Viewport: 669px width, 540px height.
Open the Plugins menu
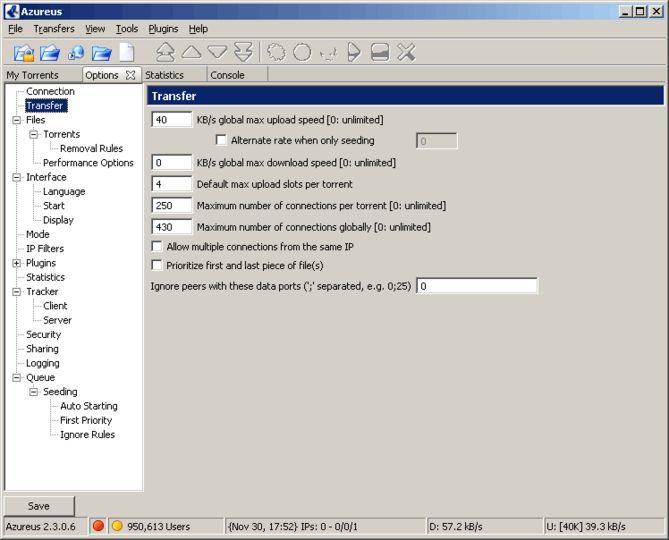pyautogui.click(x=163, y=29)
